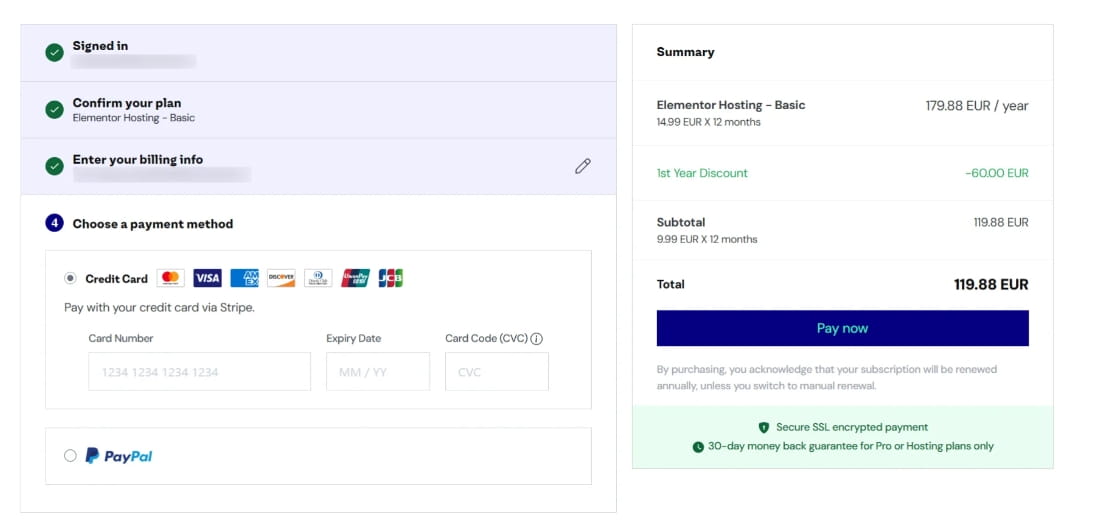Focus the Card Number field
The image size is (1105, 530).
199,372
